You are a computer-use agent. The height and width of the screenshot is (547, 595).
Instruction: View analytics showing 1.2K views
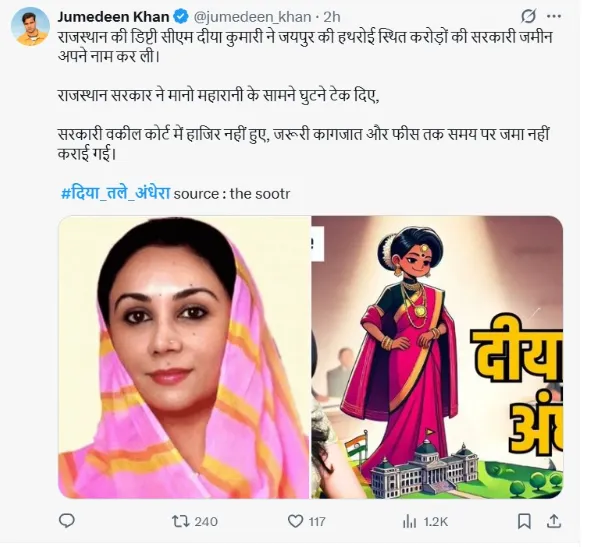tap(409, 522)
